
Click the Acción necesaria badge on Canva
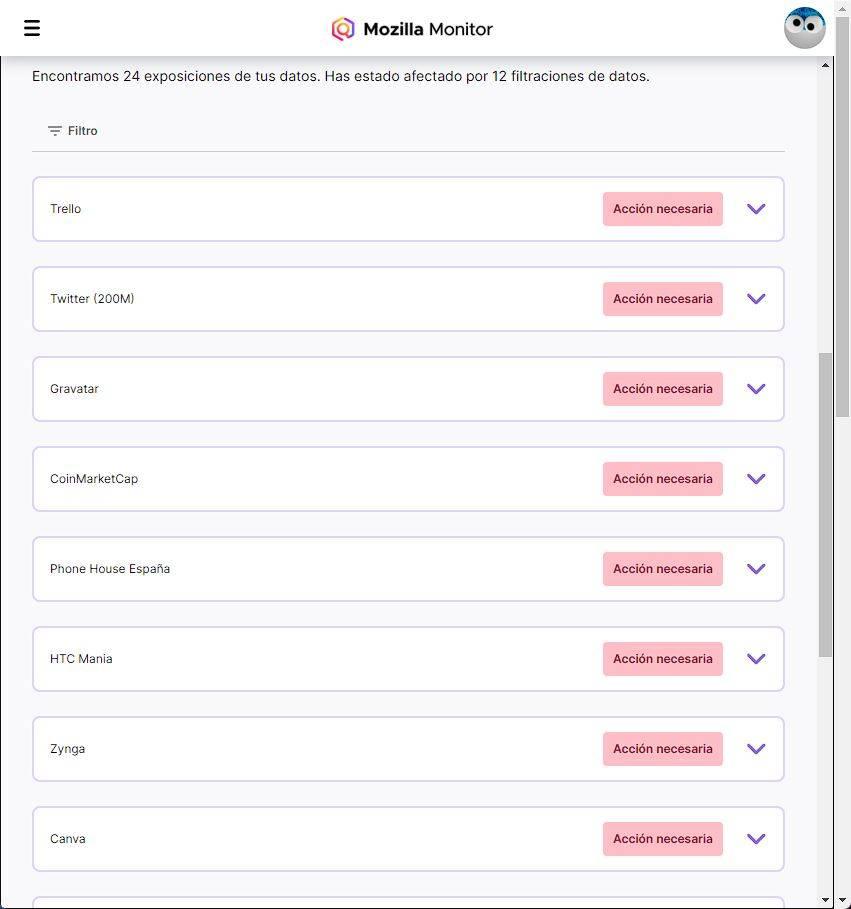coord(662,838)
